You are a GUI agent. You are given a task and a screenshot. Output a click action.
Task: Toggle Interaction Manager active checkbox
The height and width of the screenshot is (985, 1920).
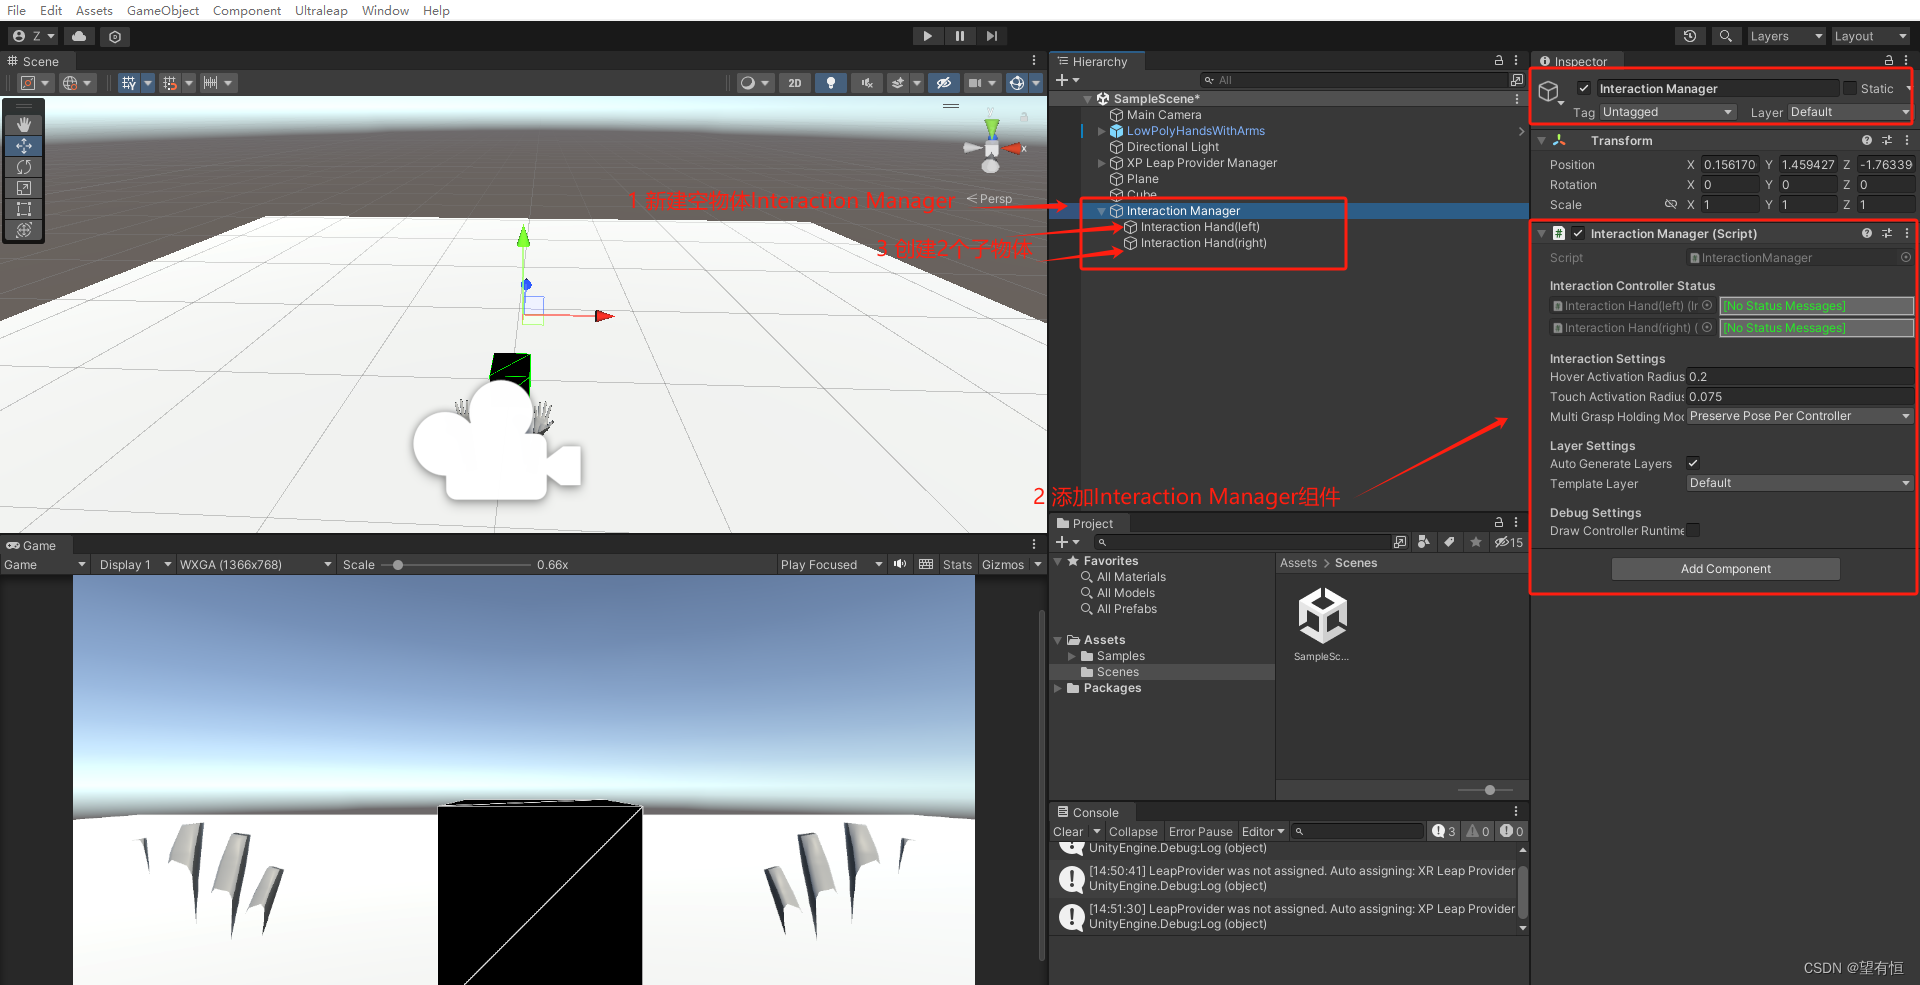pos(1584,88)
